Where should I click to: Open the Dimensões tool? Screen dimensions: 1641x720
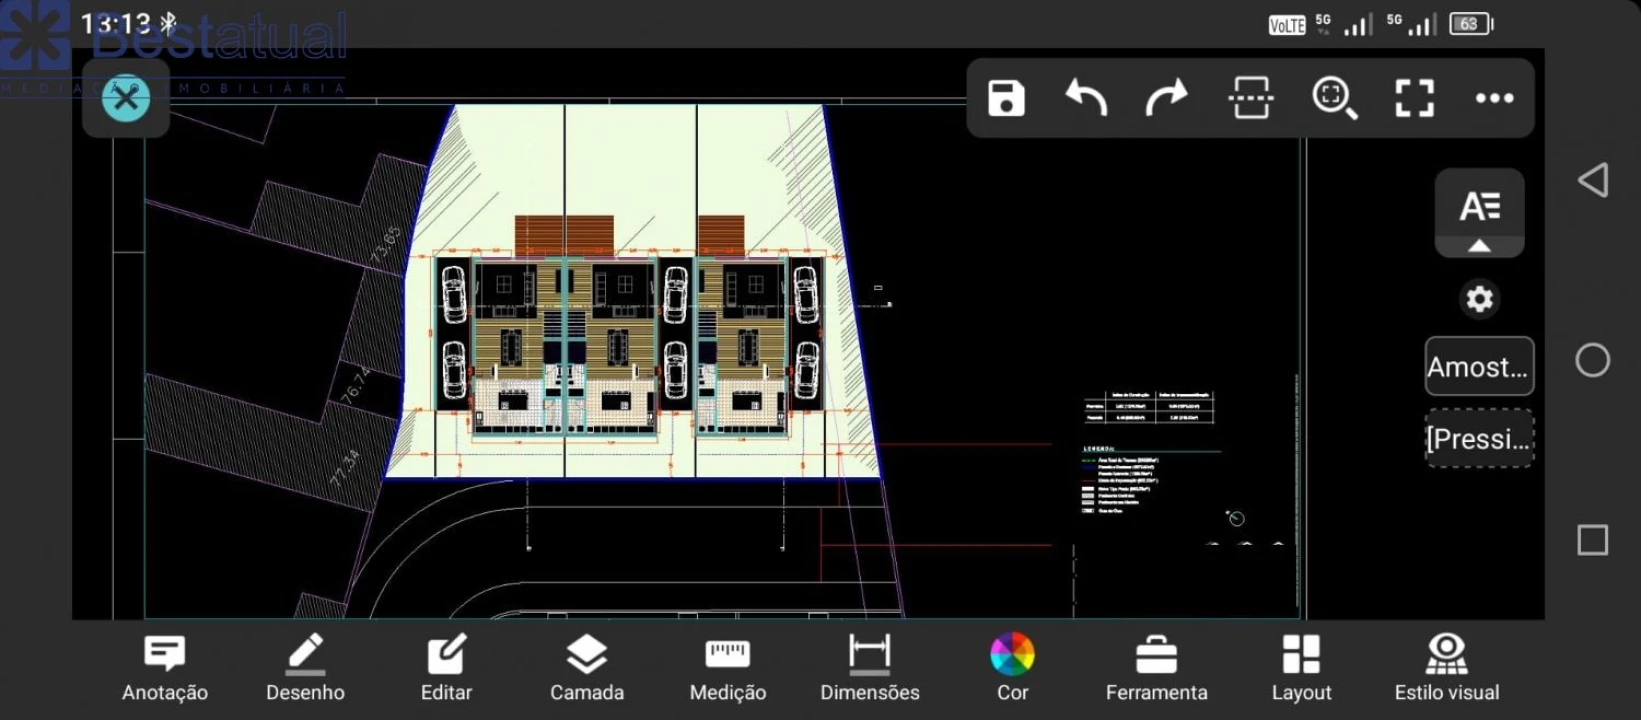[x=870, y=668]
